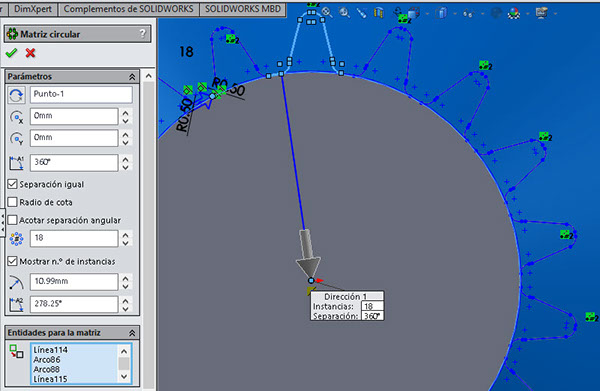Click Previous View icon in toolbar
The height and width of the screenshot is (391, 600).
coord(361,13)
